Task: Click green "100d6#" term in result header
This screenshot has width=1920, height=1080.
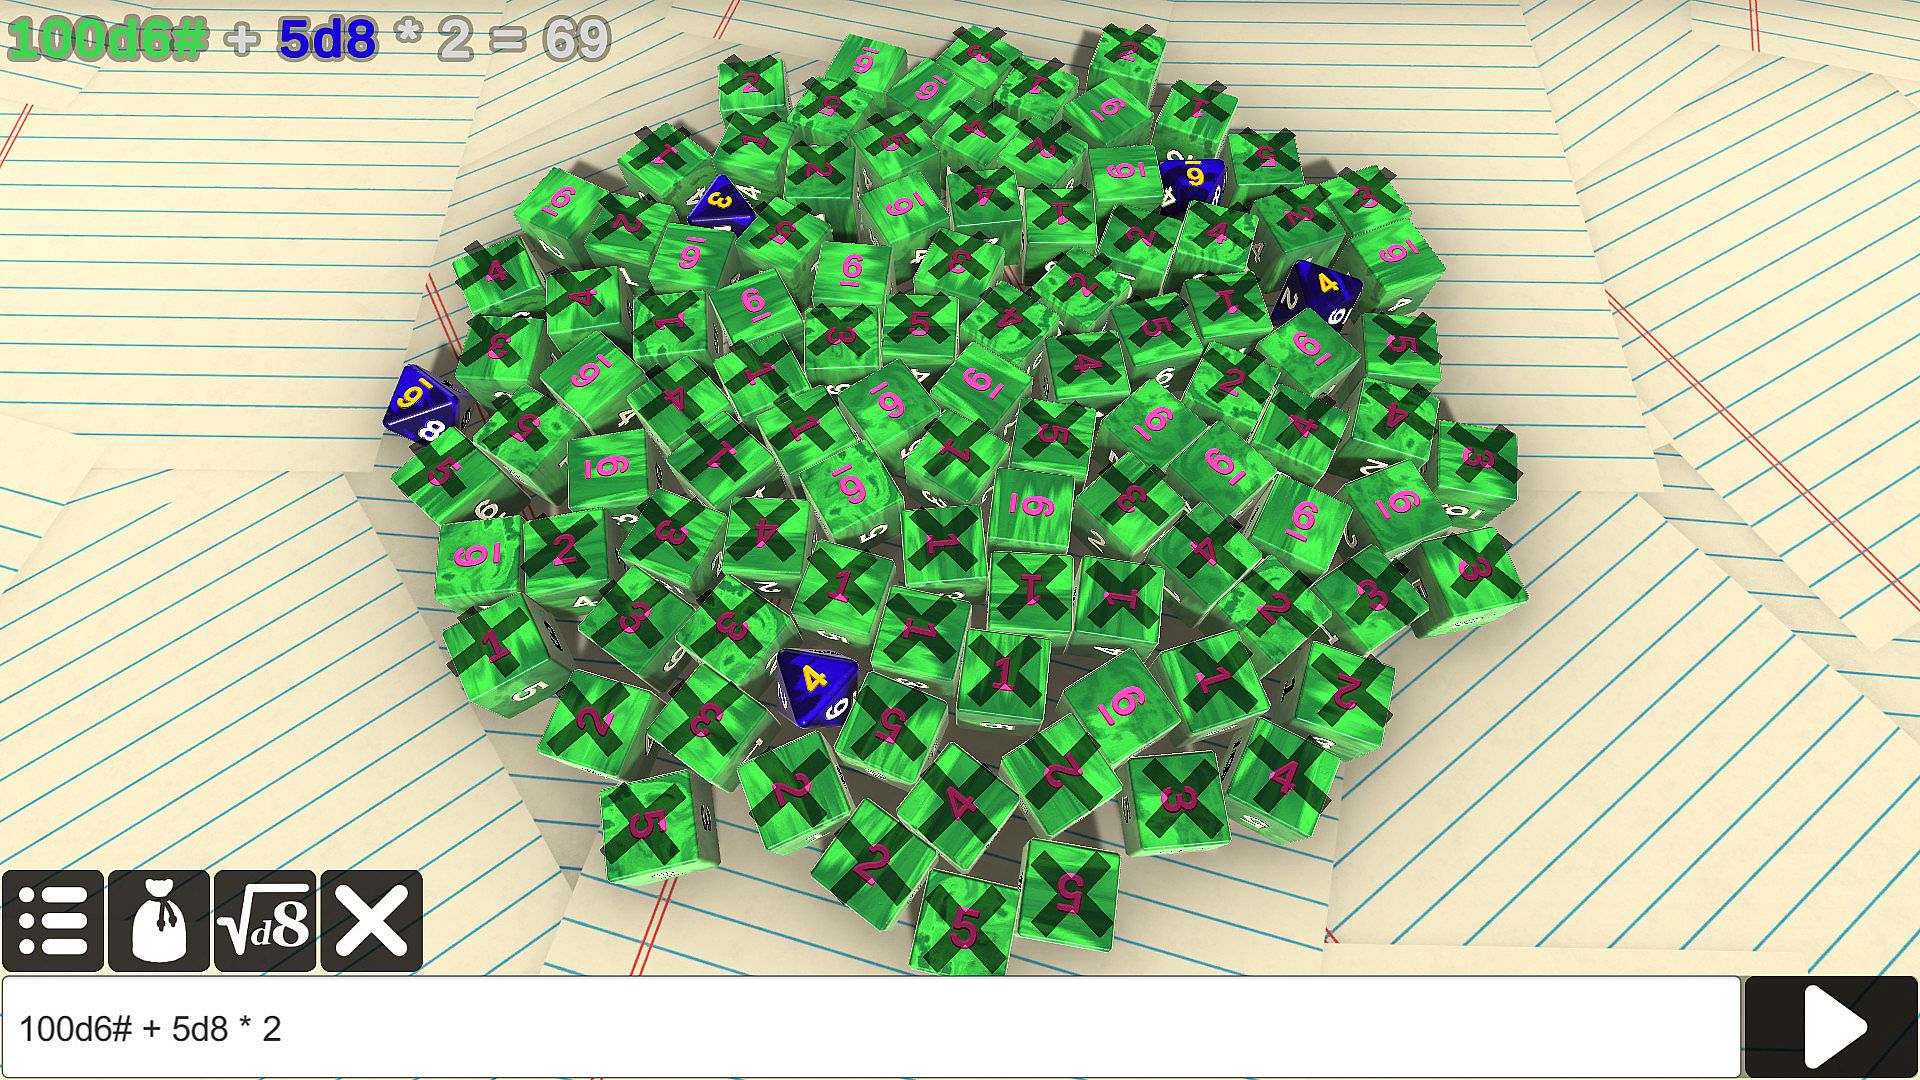Action: [108, 40]
